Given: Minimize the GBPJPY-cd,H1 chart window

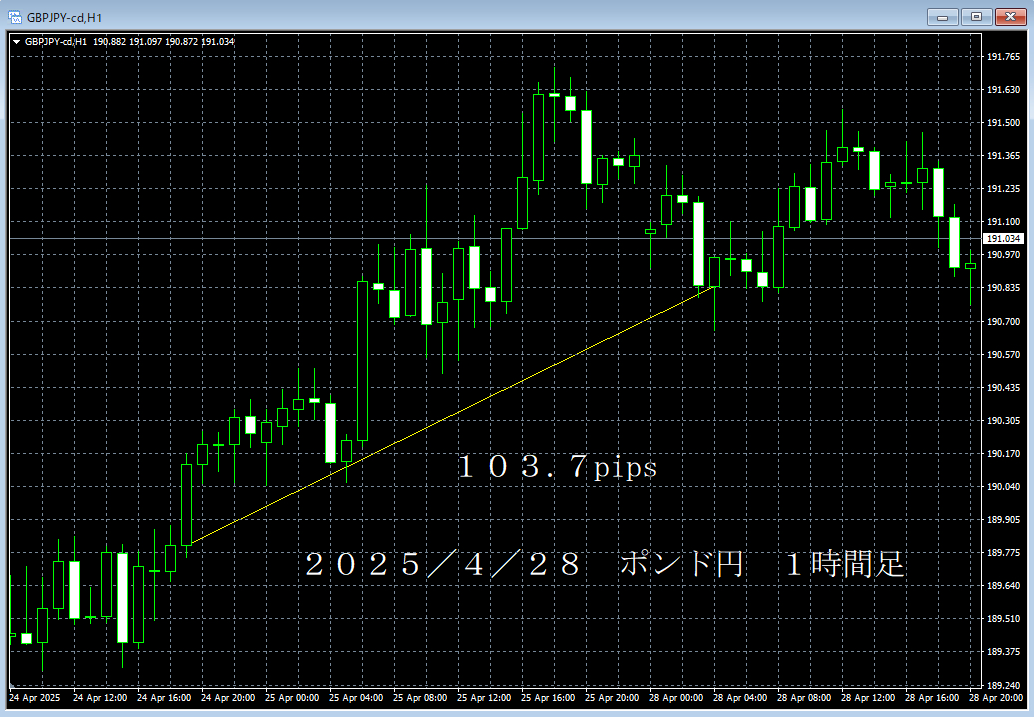Looking at the screenshot, I should coord(942,17).
